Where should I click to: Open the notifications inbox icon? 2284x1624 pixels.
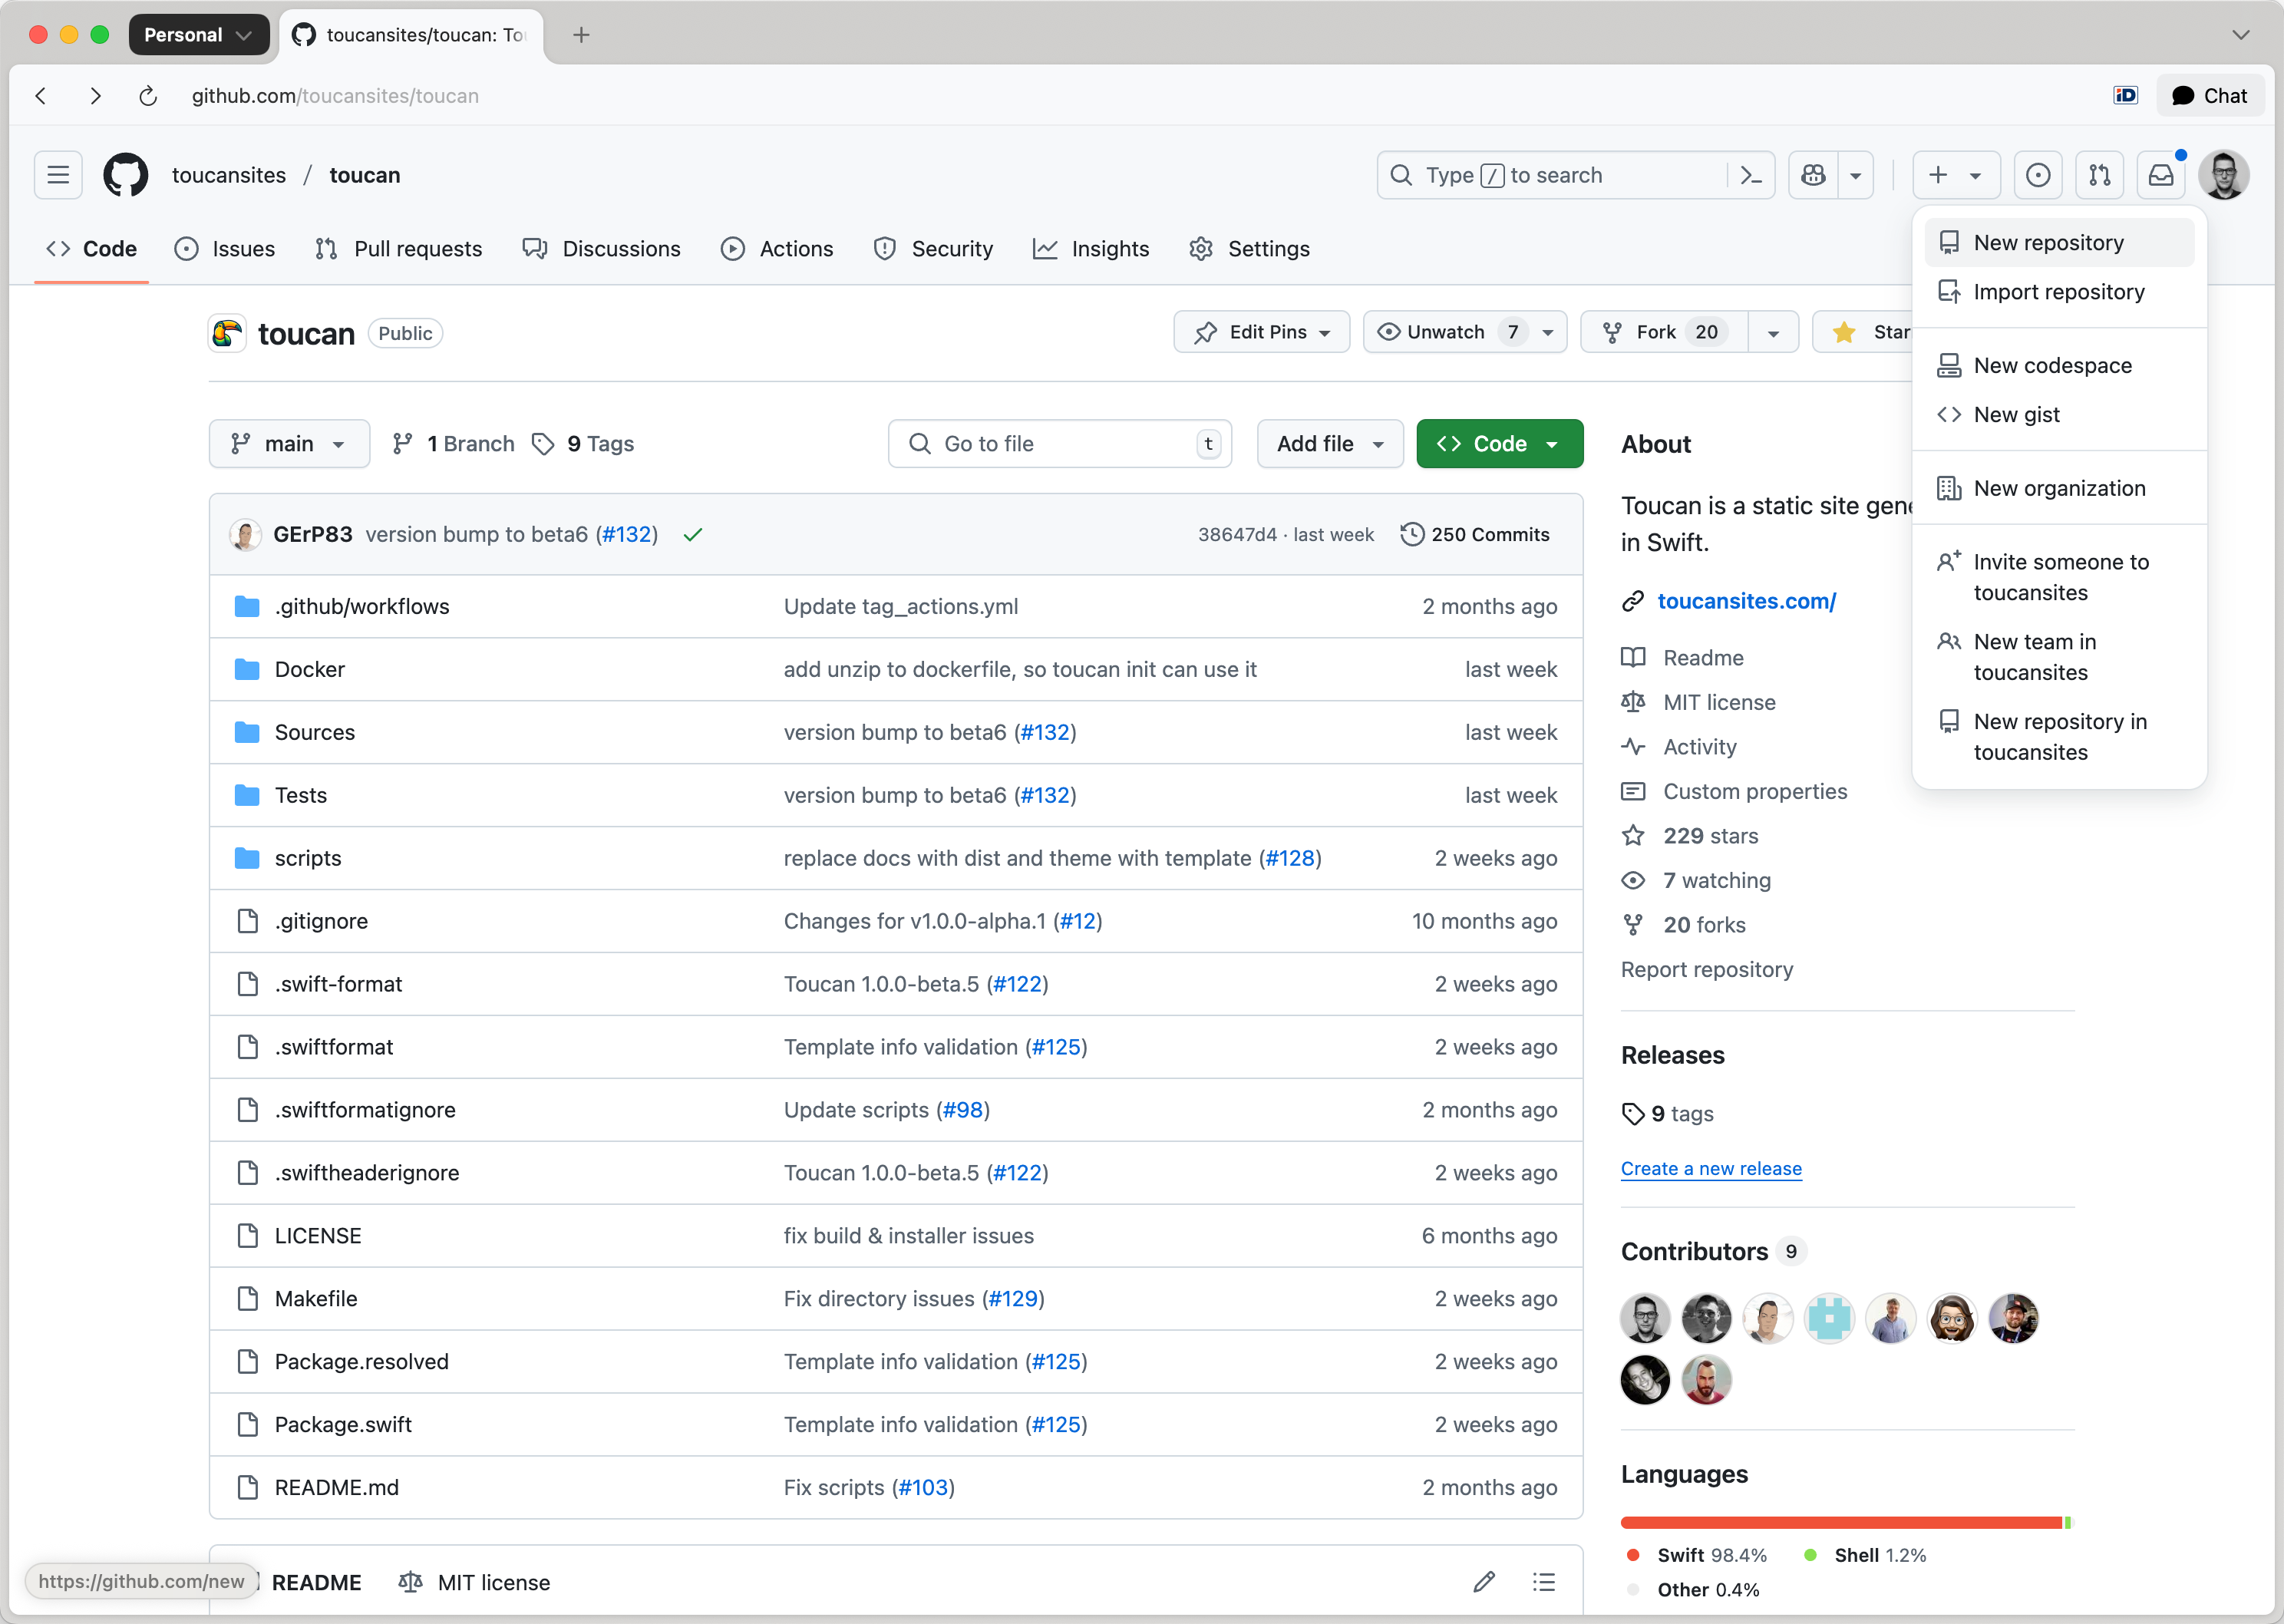point(2162,174)
